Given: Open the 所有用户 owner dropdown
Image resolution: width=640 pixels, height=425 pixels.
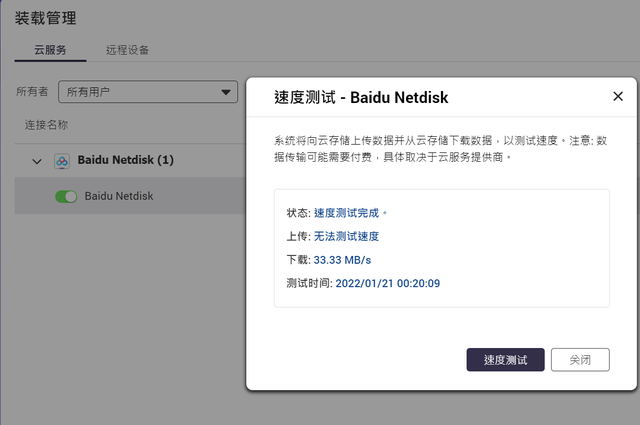Looking at the screenshot, I should (148, 91).
